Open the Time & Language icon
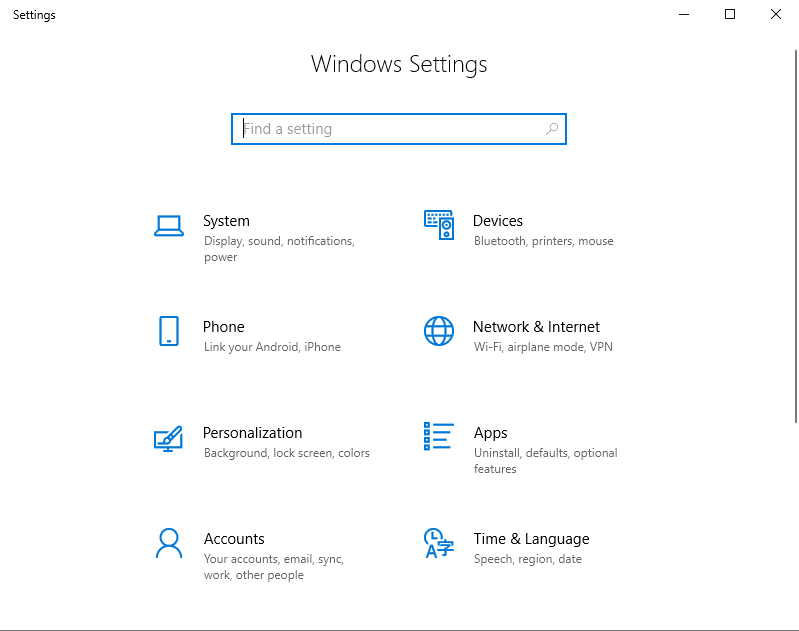Viewport: 799px width, 631px height. (x=439, y=543)
